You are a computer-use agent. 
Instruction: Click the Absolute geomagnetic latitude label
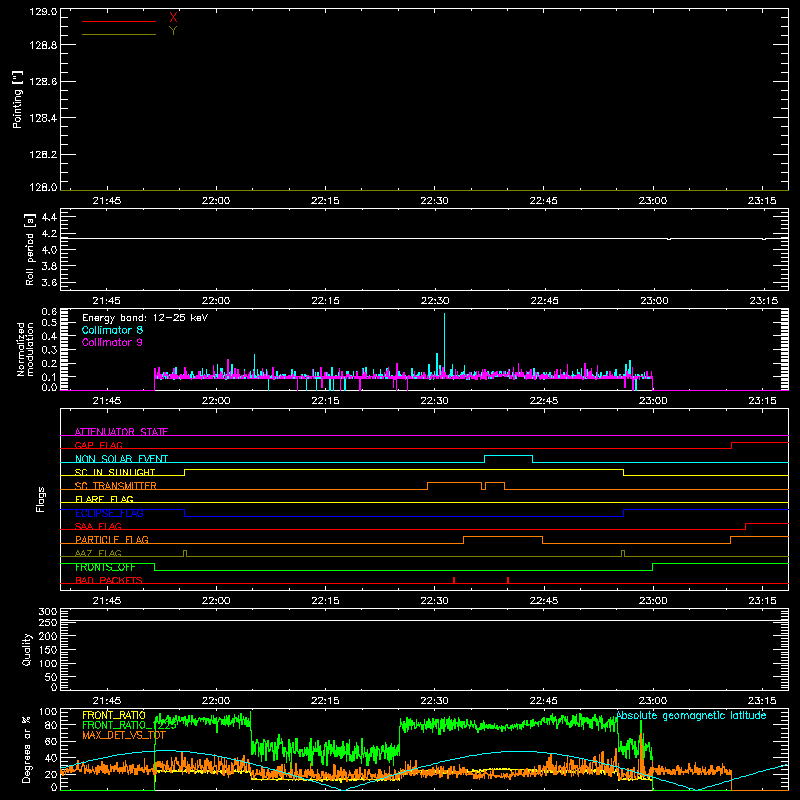click(x=691, y=715)
